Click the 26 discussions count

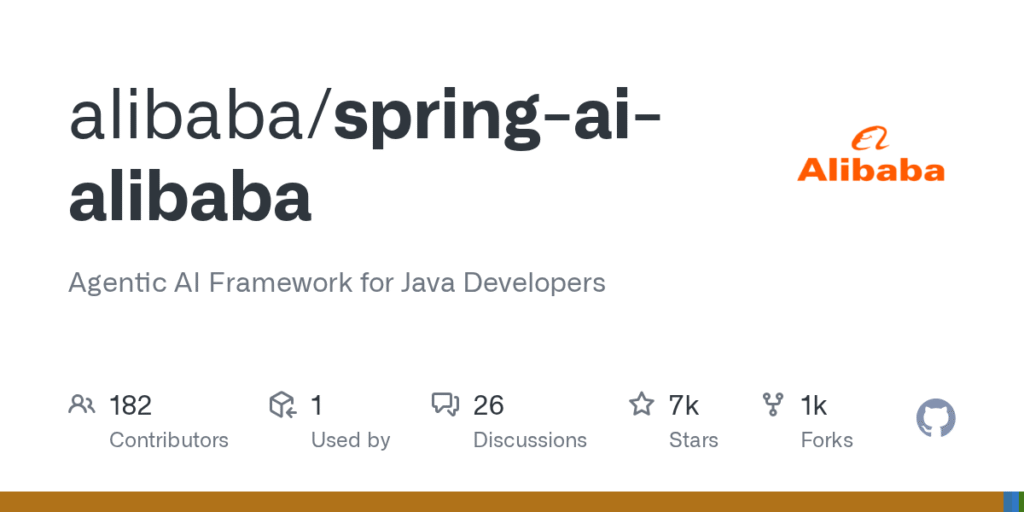pos(488,405)
